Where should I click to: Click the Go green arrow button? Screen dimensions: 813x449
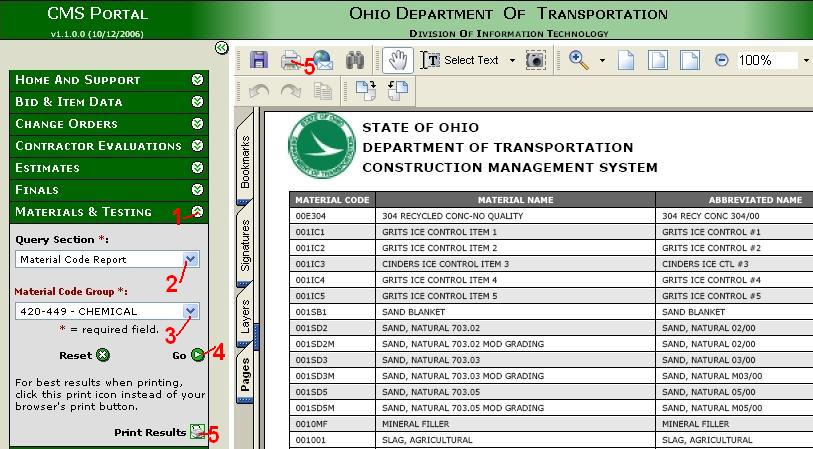point(198,355)
